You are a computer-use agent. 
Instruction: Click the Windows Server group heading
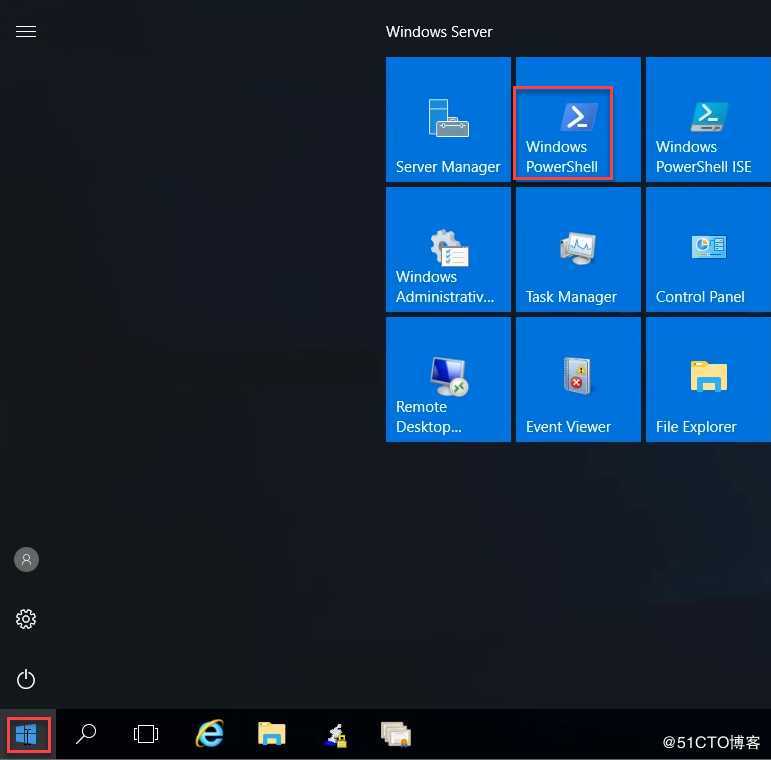tap(439, 32)
